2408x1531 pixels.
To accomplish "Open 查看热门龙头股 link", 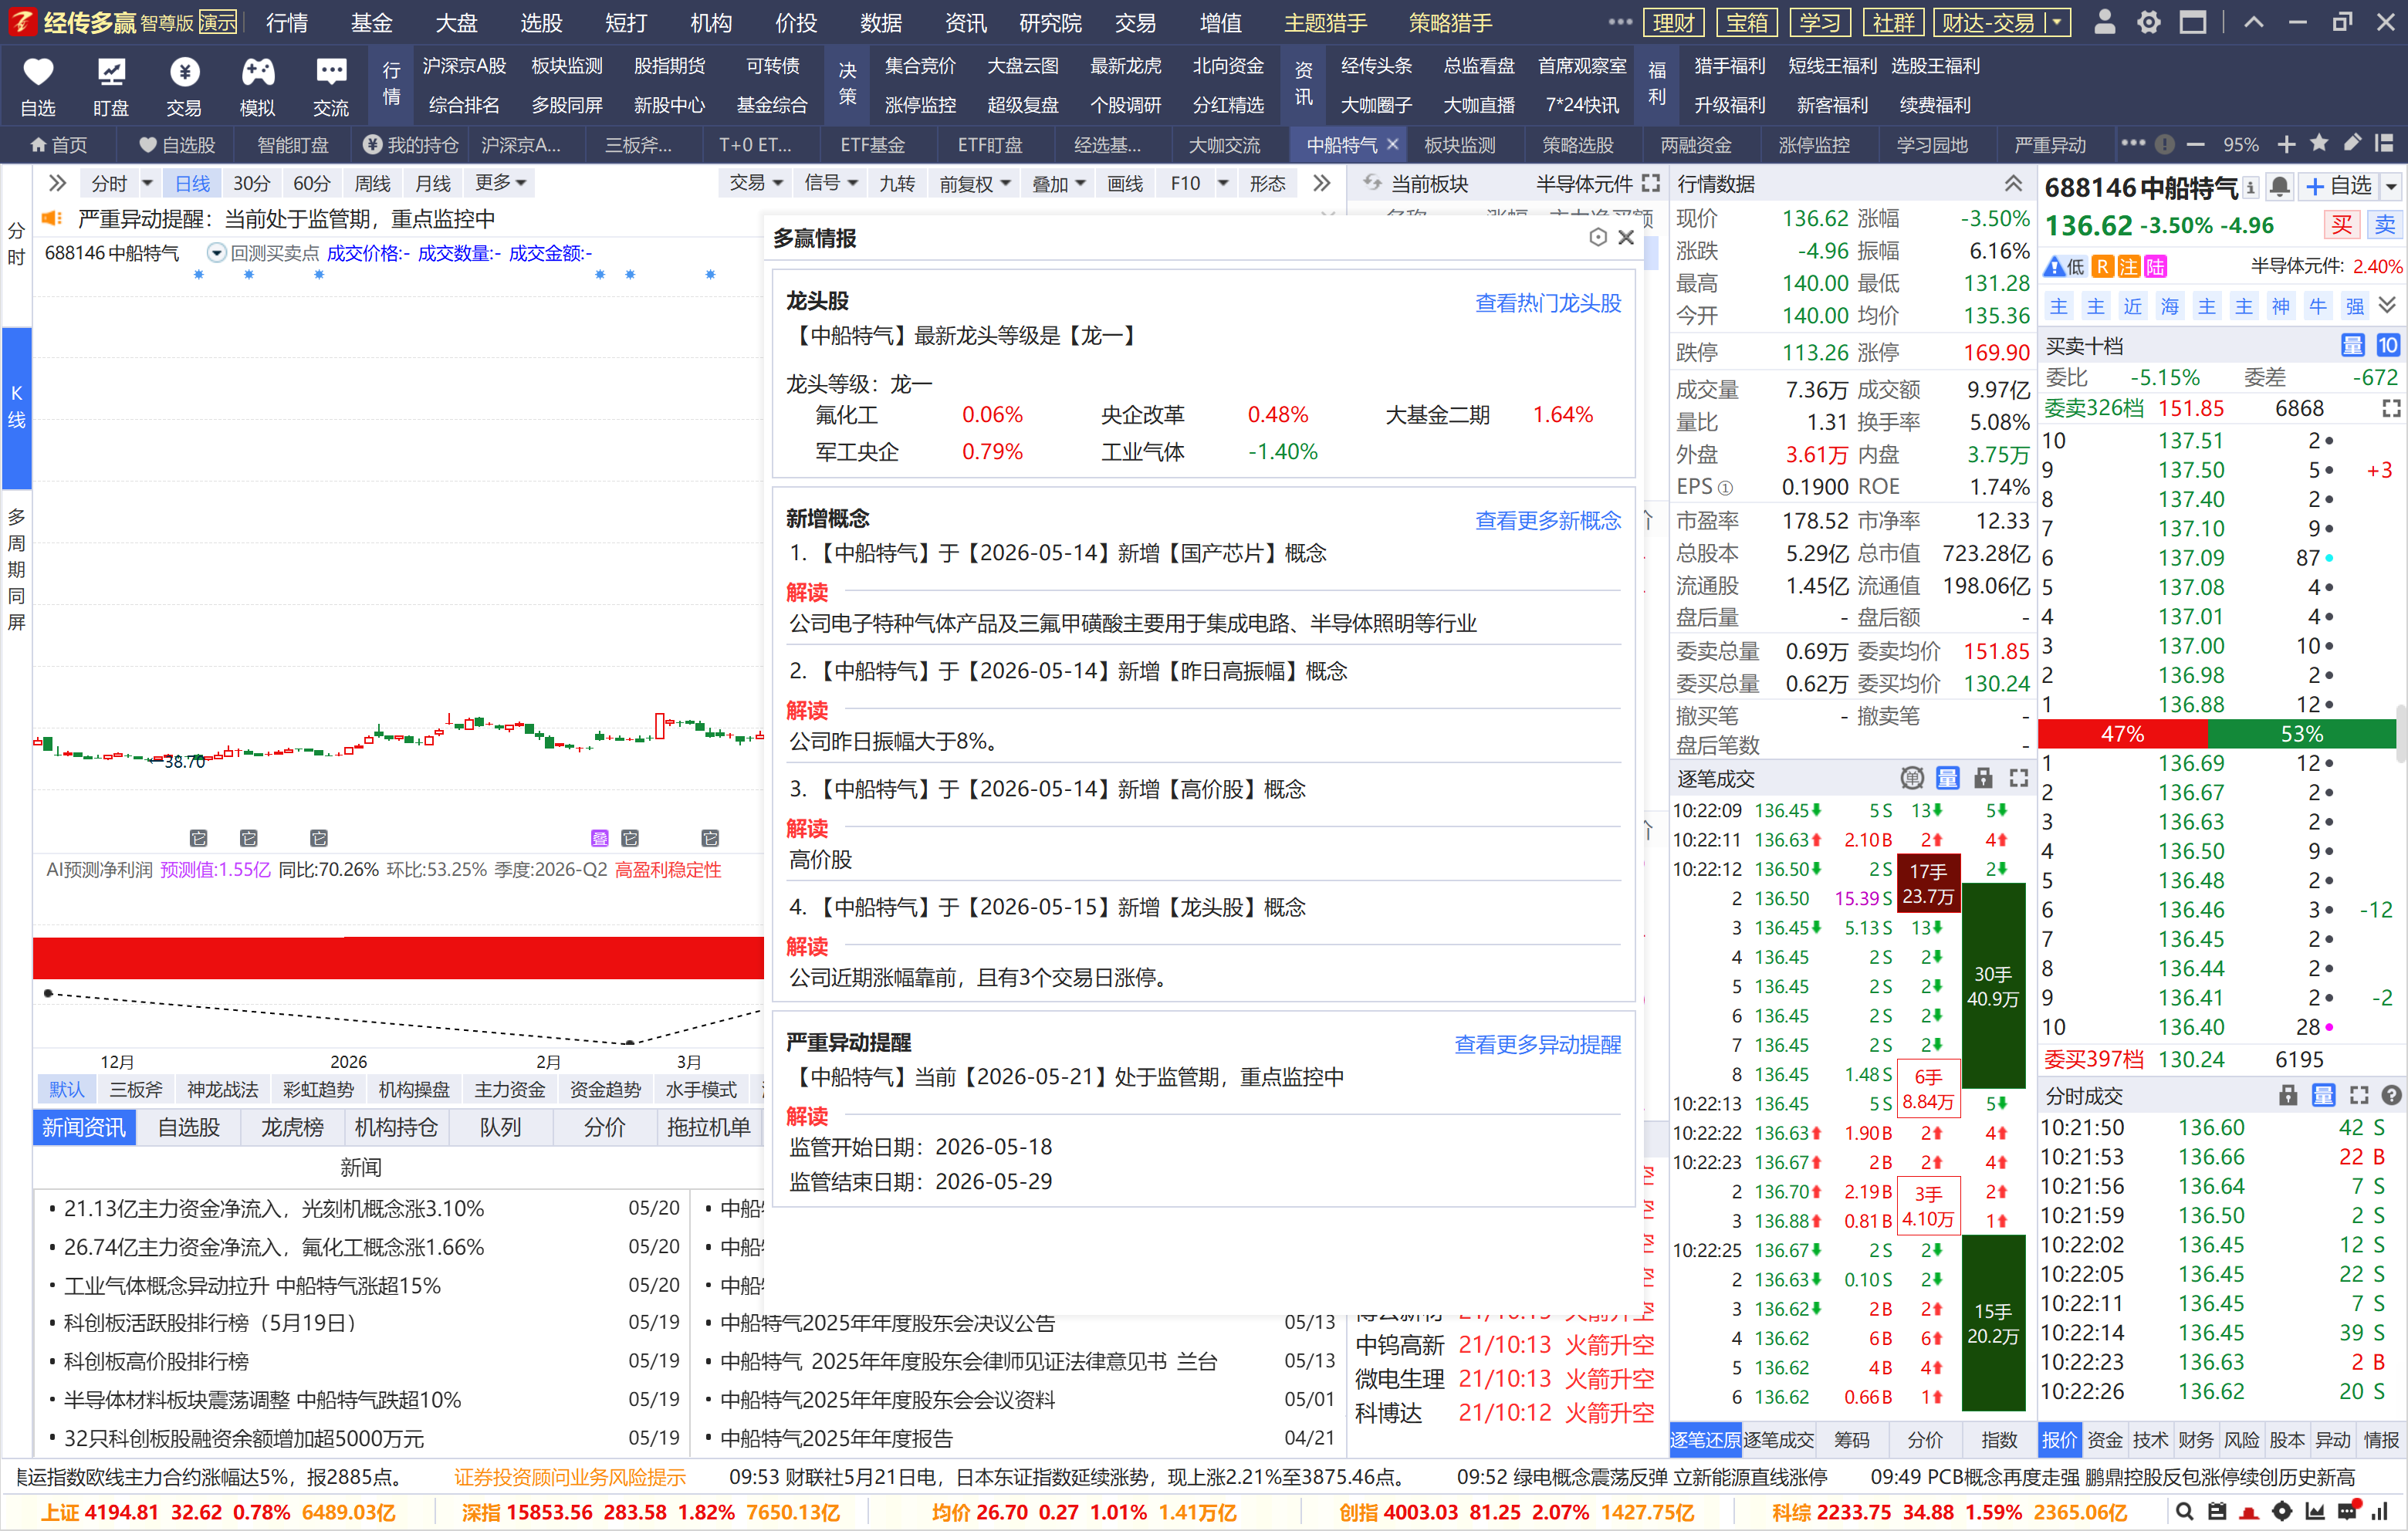I will [x=1548, y=303].
